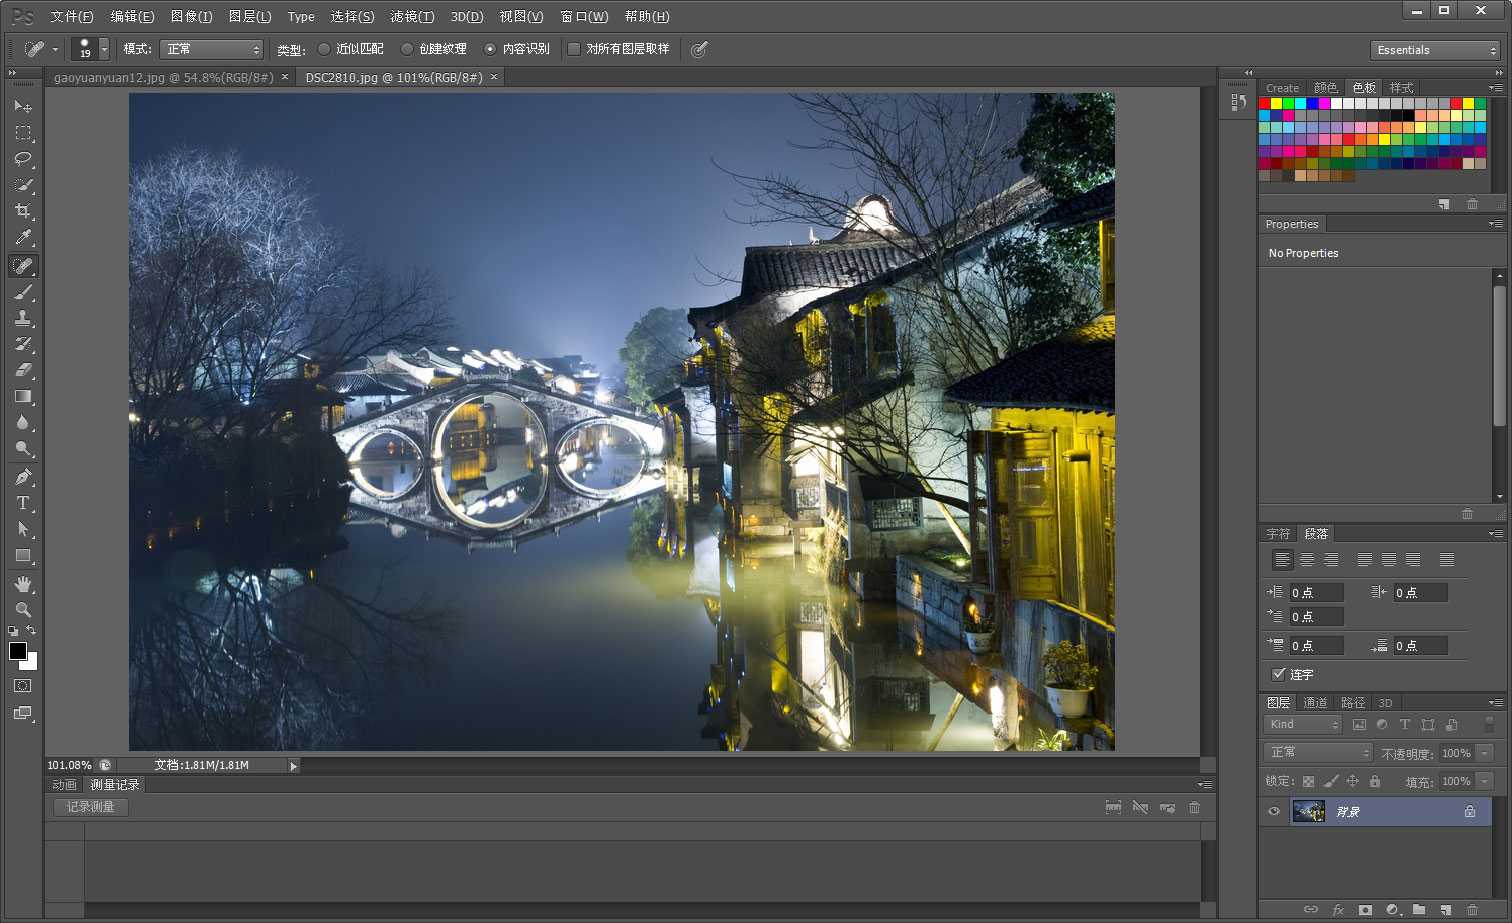
Task: Choose the Hand tool
Action: (23, 583)
